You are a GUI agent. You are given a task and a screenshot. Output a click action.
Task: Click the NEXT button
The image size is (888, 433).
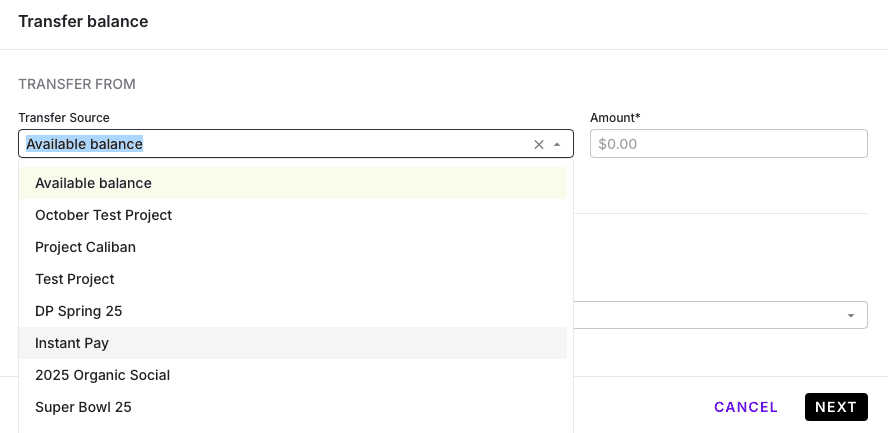(836, 407)
